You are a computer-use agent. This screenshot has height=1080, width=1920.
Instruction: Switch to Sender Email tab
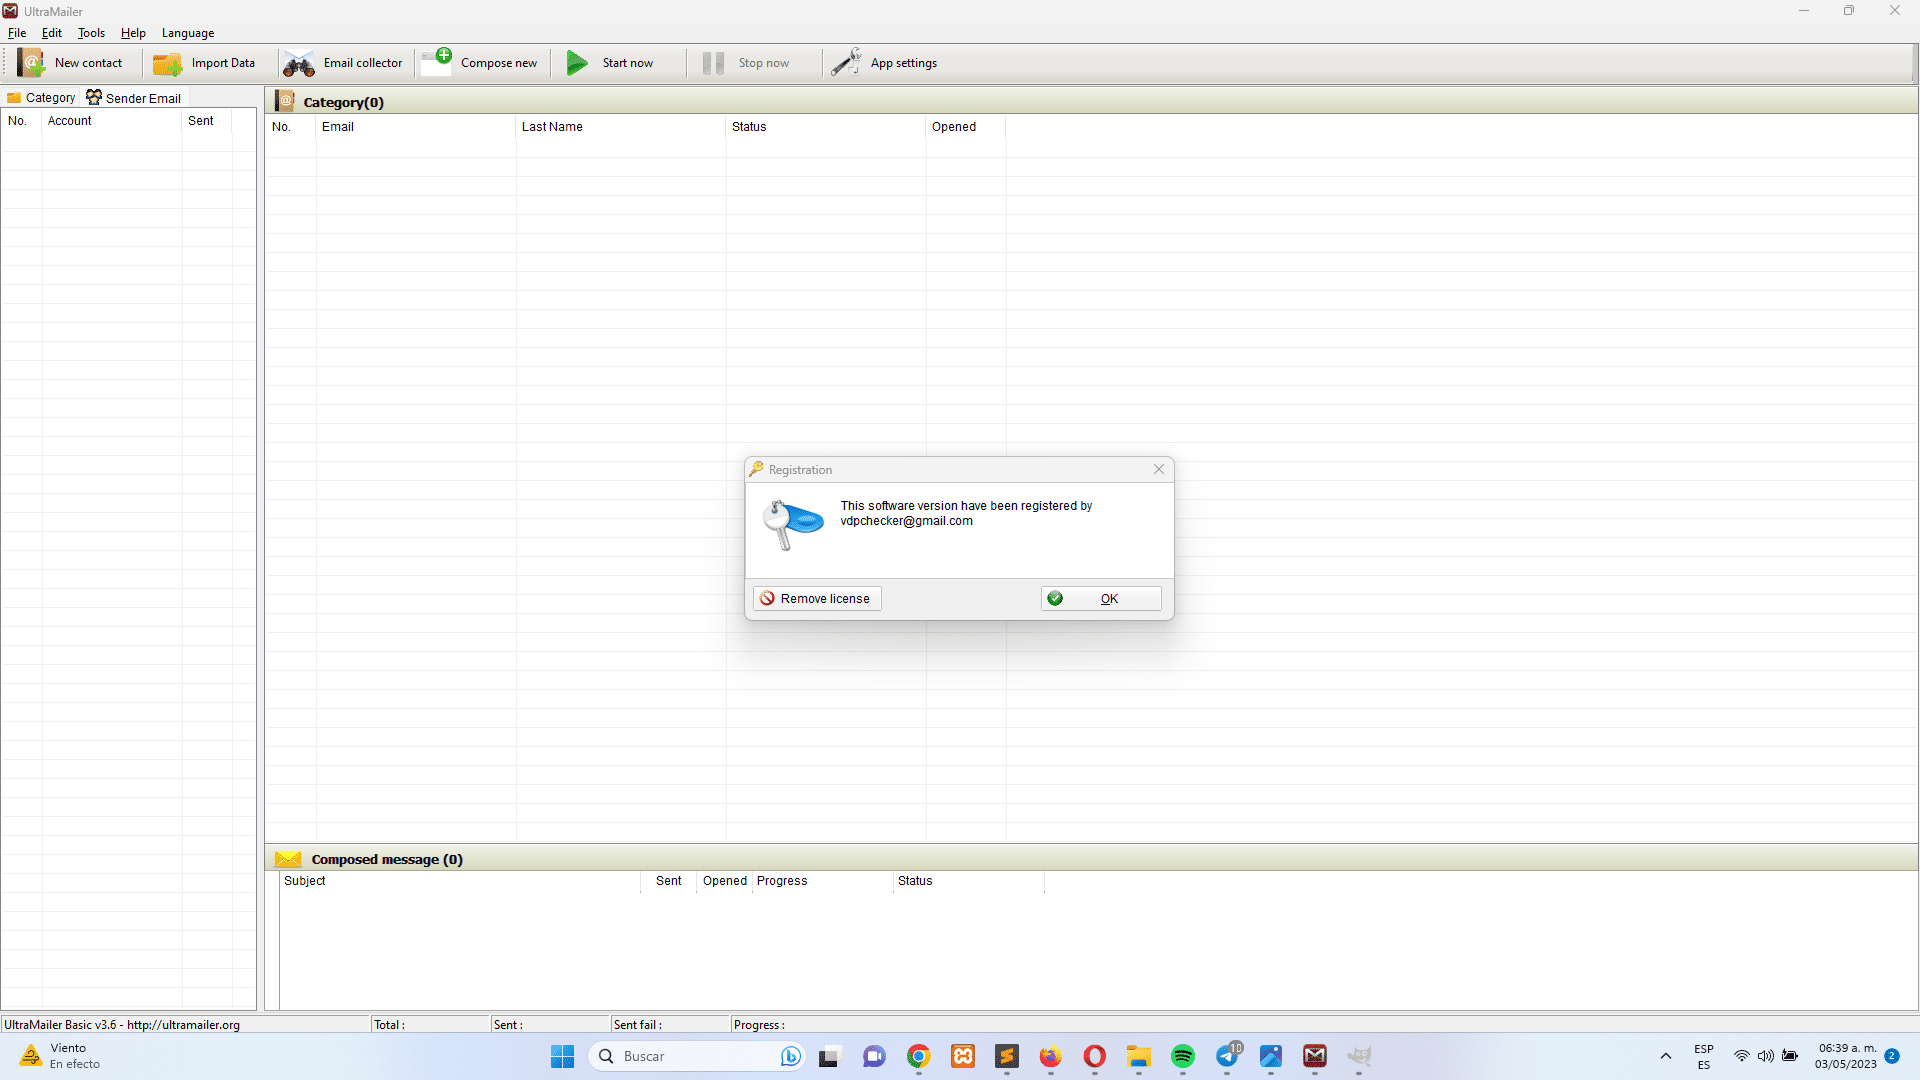(134, 98)
